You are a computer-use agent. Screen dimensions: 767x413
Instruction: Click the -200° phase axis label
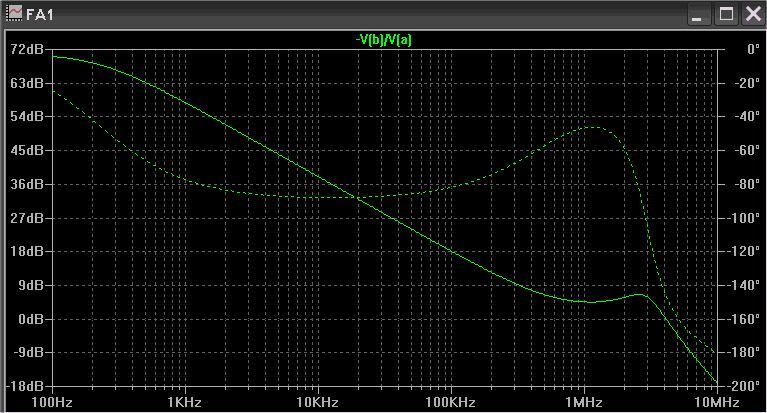tap(744, 386)
